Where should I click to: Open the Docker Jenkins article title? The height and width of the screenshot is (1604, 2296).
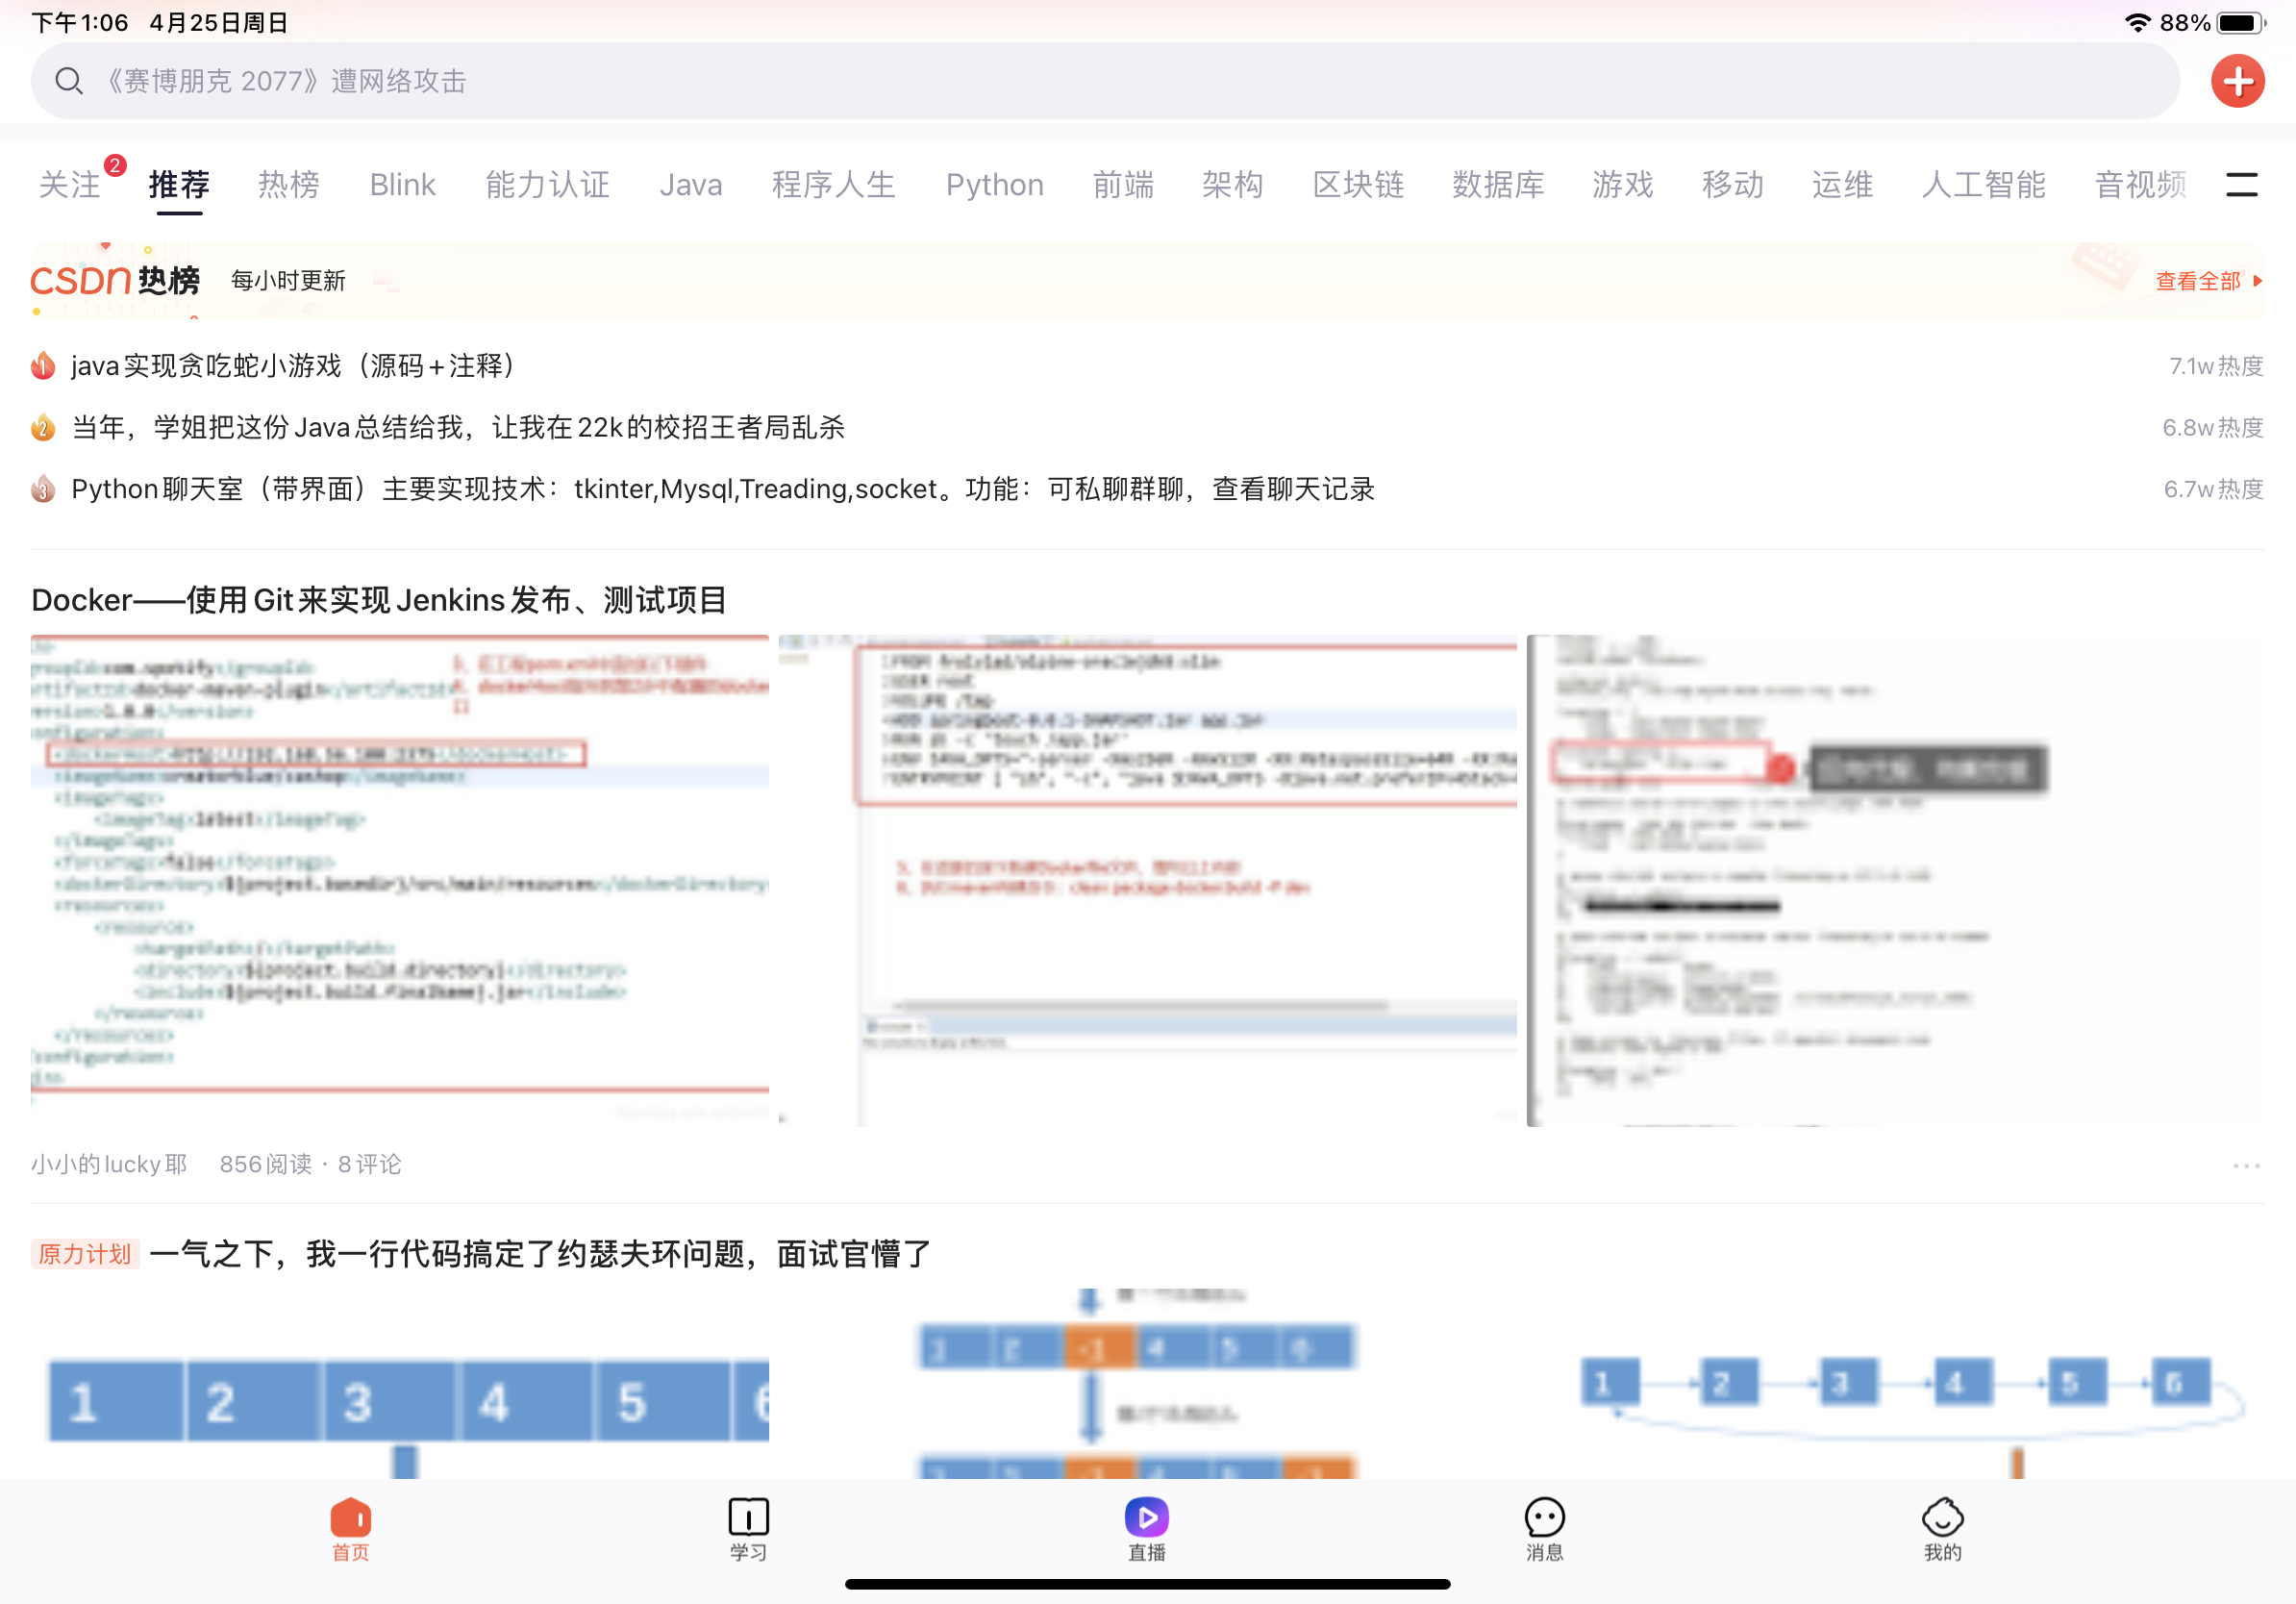[x=379, y=600]
